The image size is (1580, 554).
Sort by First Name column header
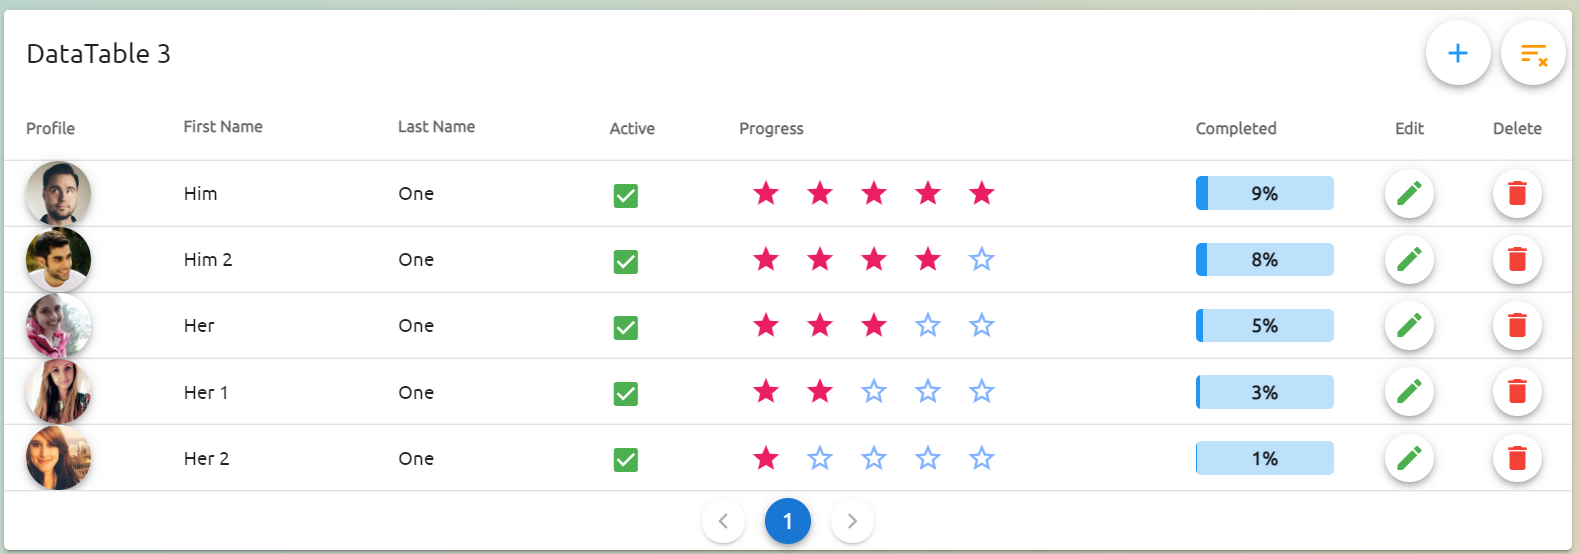(x=223, y=127)
